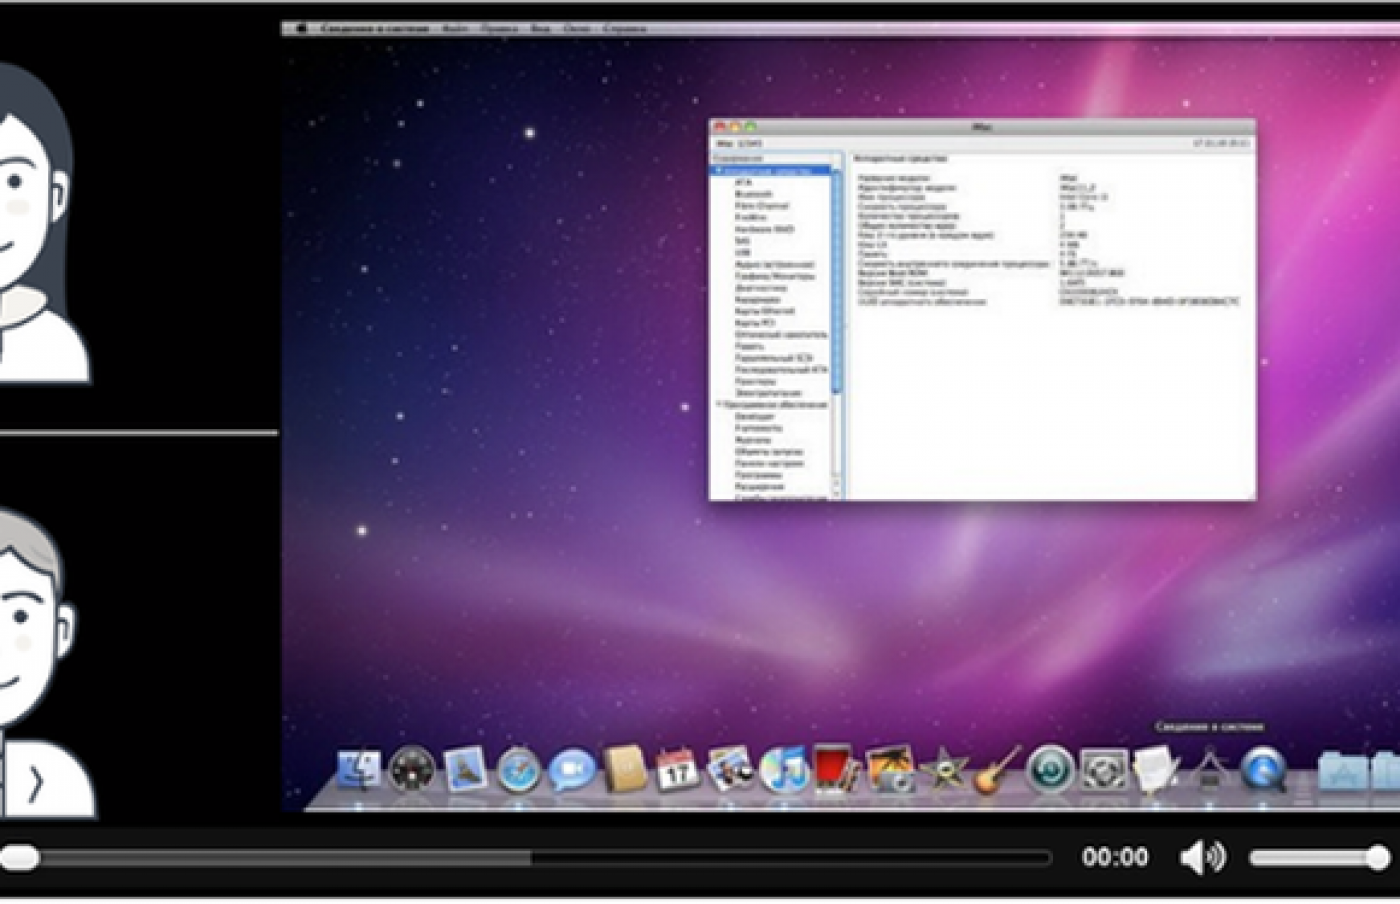Viewport: 1400px width, 904px height.
Task: Click the volume slider knob
Action: pyautogui.click(x=1378, y=857)
